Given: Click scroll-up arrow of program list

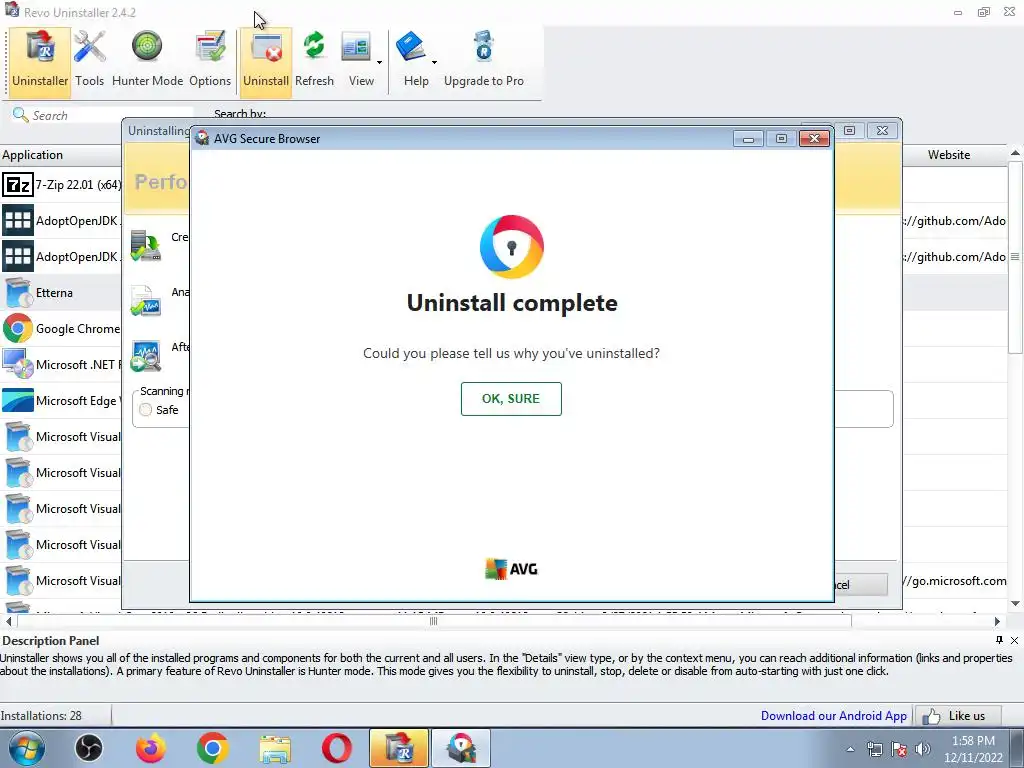Looking at the screenshot, I should tap(1016, 153).
